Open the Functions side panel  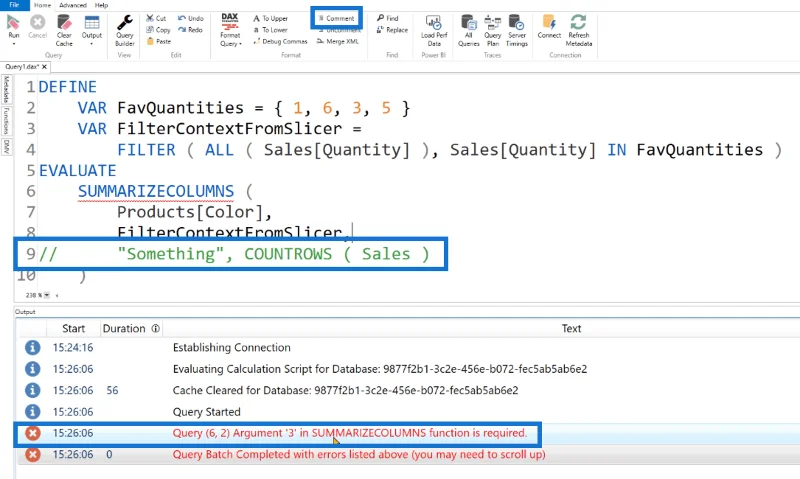(6, 120)
